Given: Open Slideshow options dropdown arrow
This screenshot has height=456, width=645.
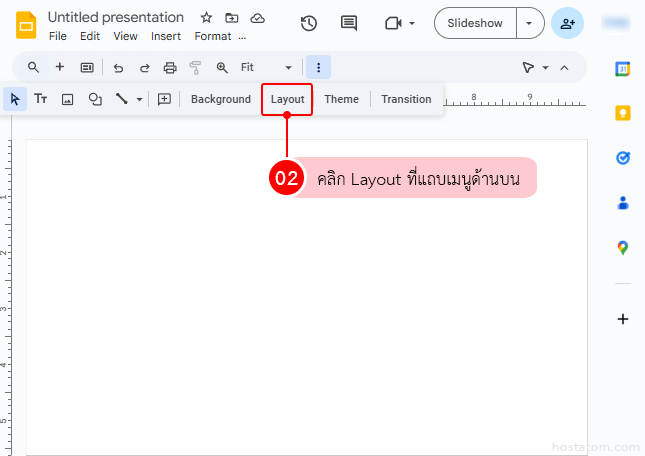Looking at the screenshot, I should coord(529,23).
